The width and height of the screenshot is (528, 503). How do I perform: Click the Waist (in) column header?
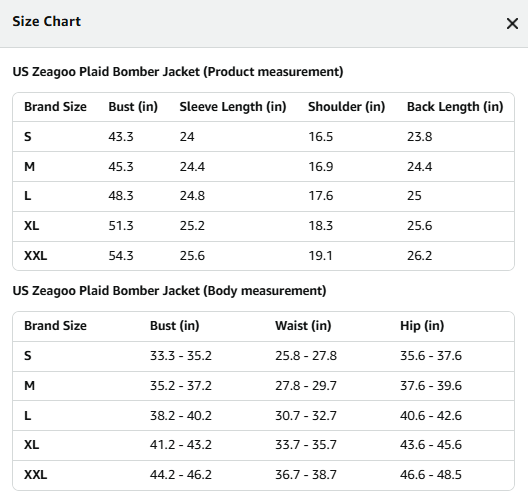303,326
